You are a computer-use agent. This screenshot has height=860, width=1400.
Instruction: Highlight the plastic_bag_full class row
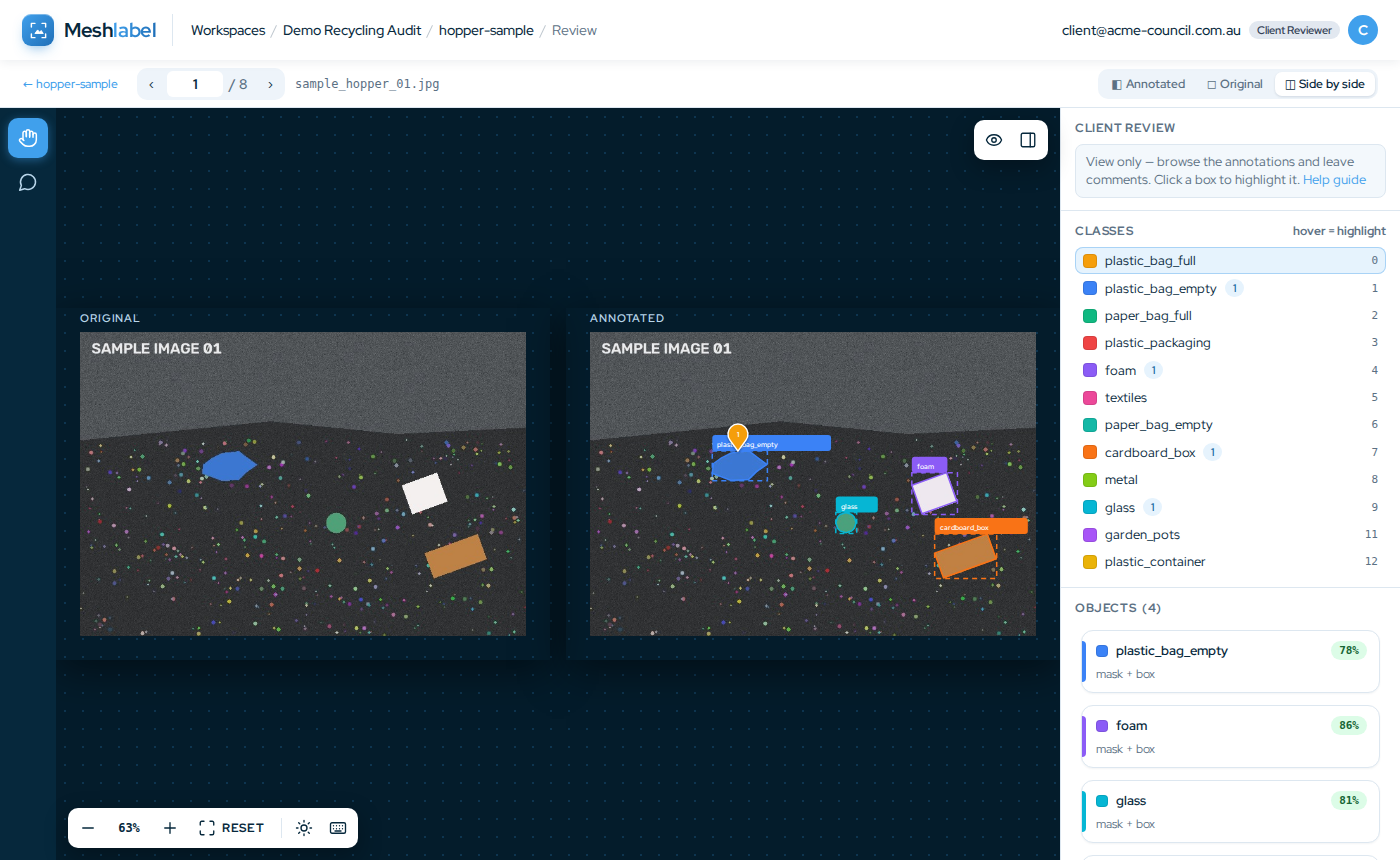tap(1230, 261)
